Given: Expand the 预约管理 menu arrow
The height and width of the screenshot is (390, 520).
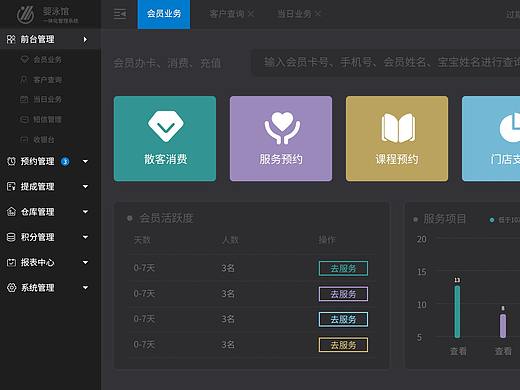Looking at the screenshot, I should tap(85, 162).
